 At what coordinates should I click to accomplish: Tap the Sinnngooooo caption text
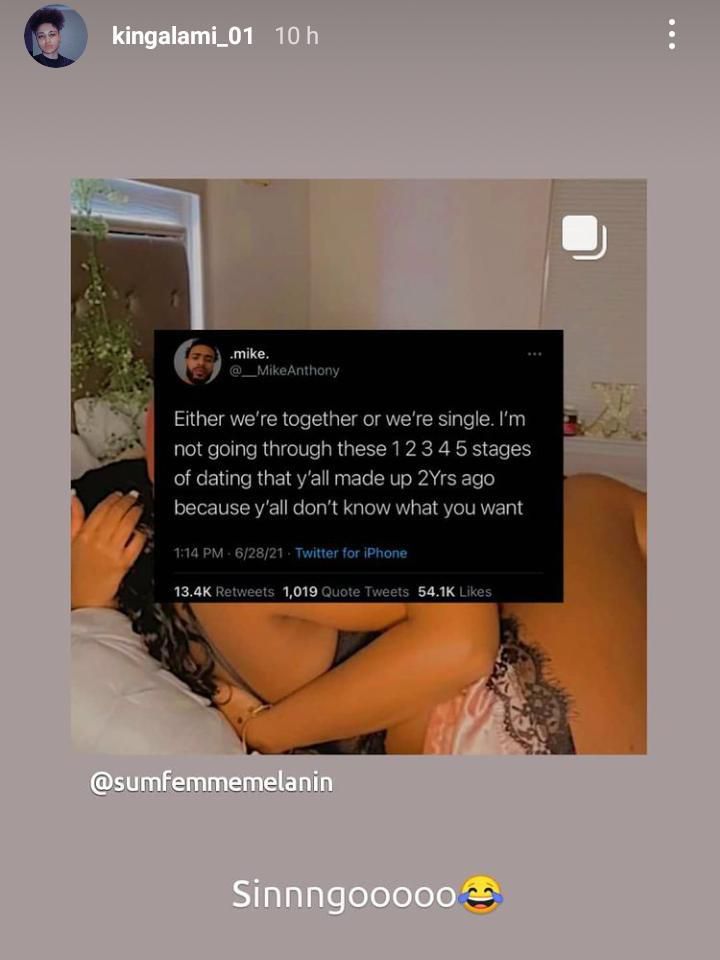(343, 894)
